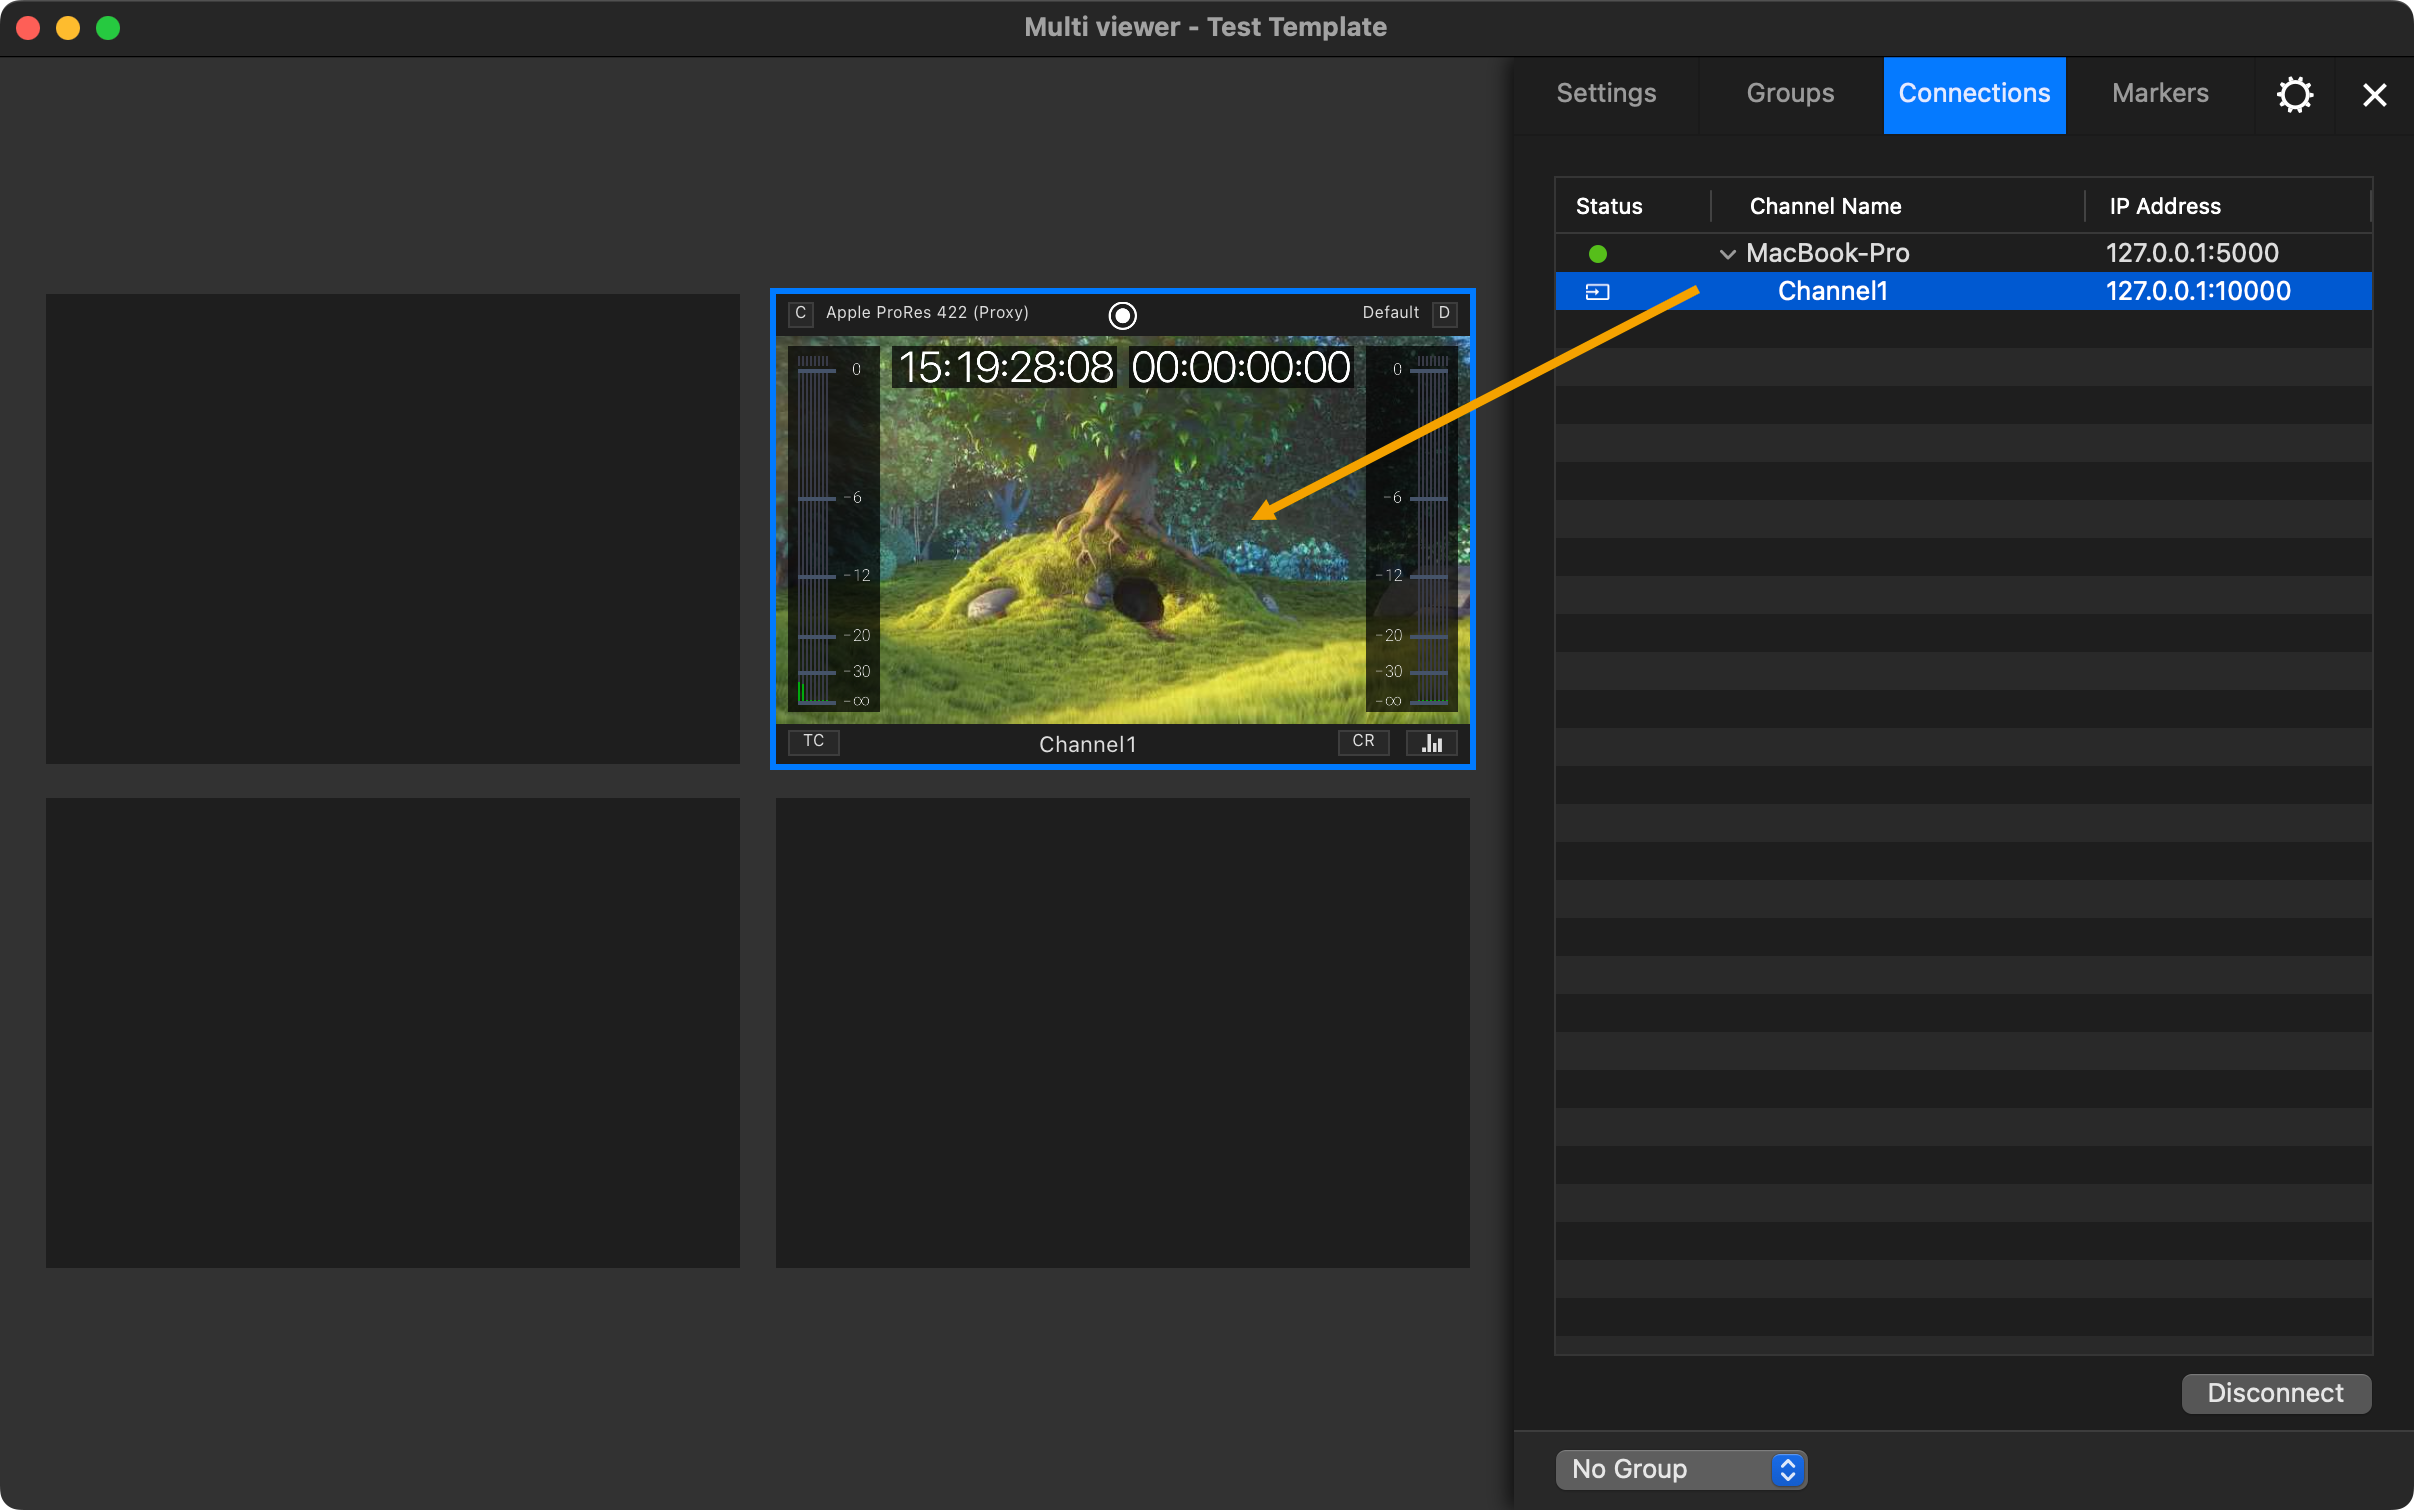Sort by the Status column header
2414x1510 pixels.
click(1632, 206)
